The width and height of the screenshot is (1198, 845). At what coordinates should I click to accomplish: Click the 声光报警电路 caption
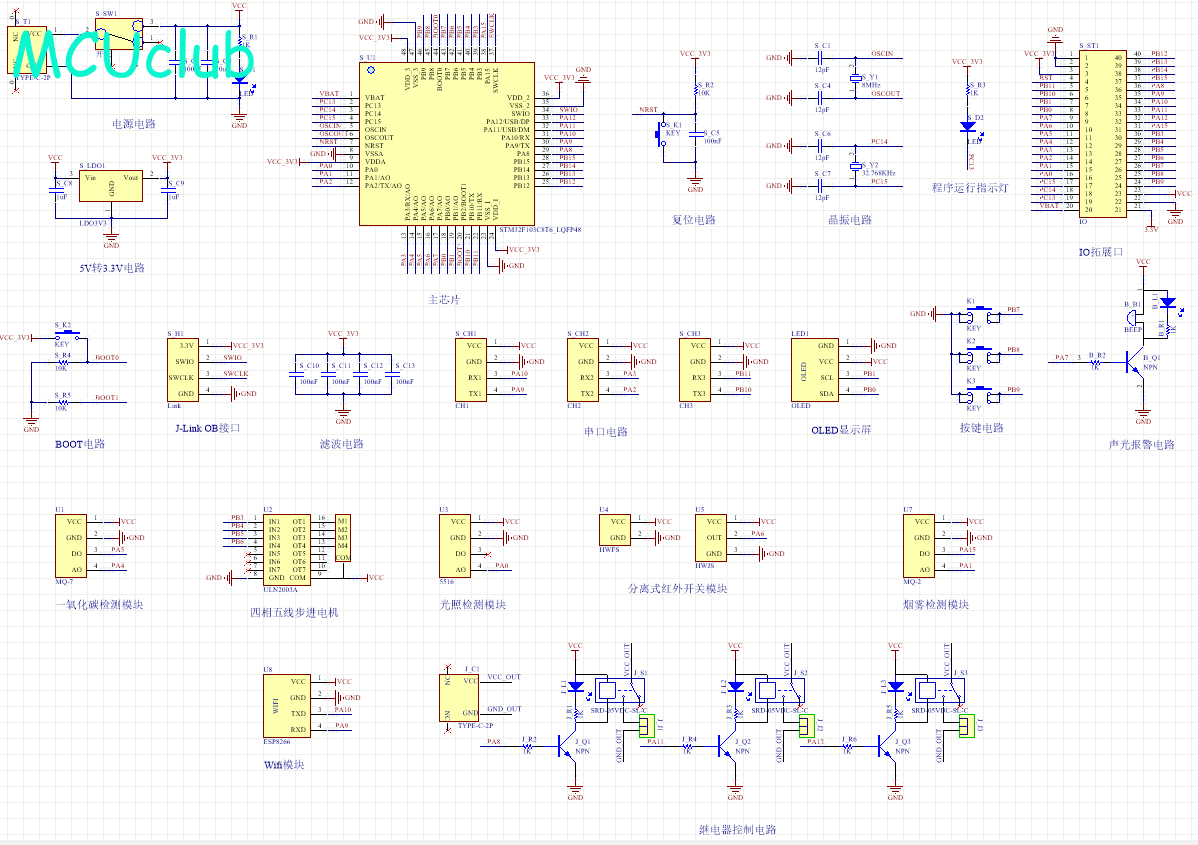[1141, 445]
